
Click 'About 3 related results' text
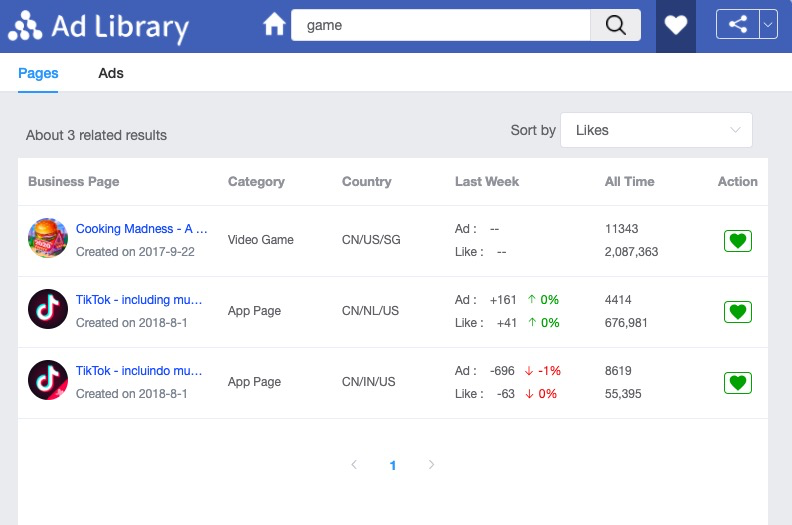click(x=96, y=135)
